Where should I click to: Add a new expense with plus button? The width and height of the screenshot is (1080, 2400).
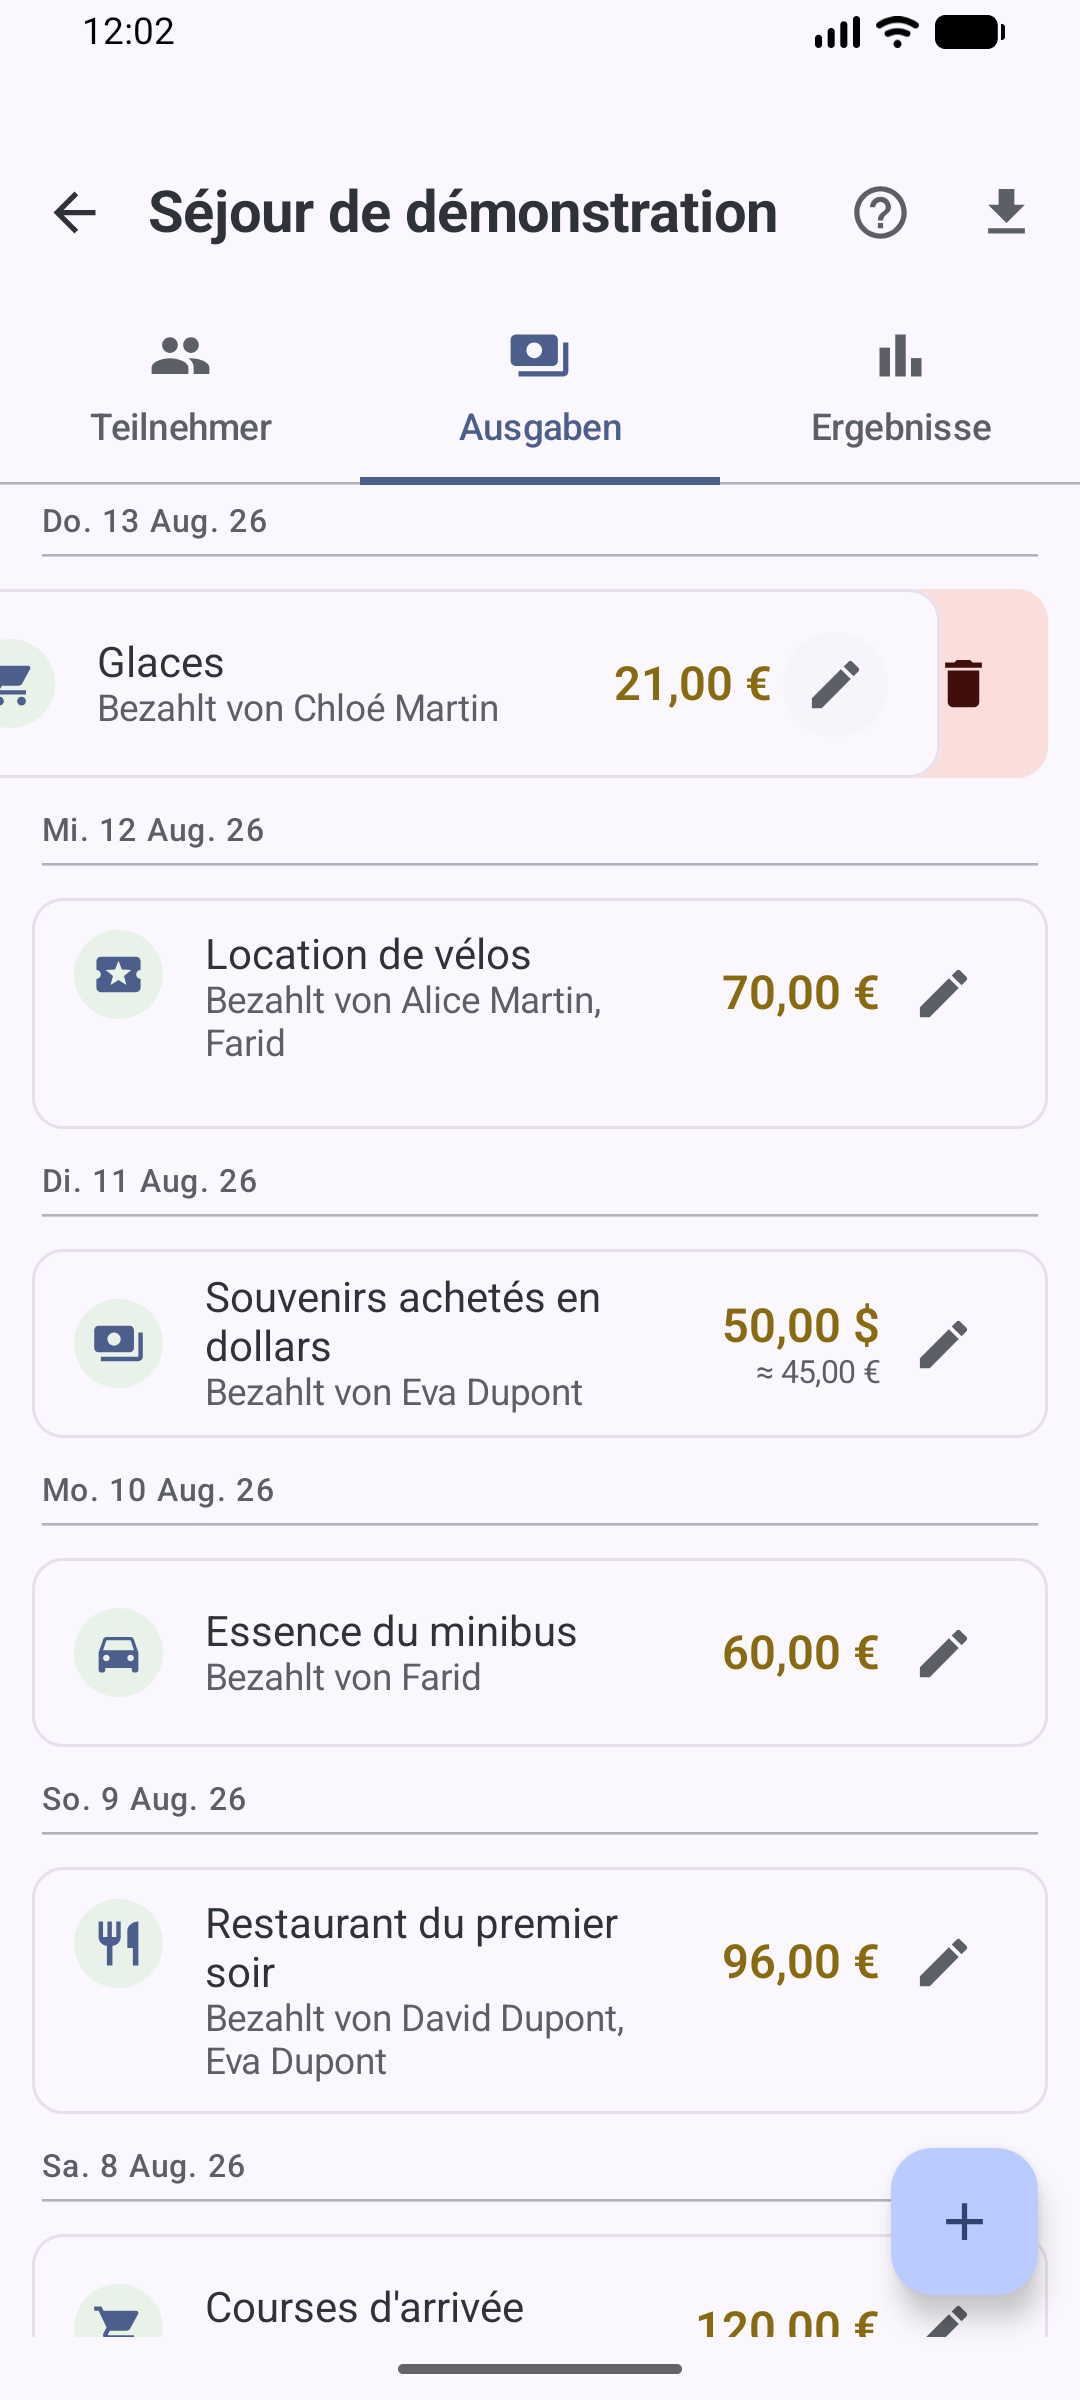[964, 2221]
